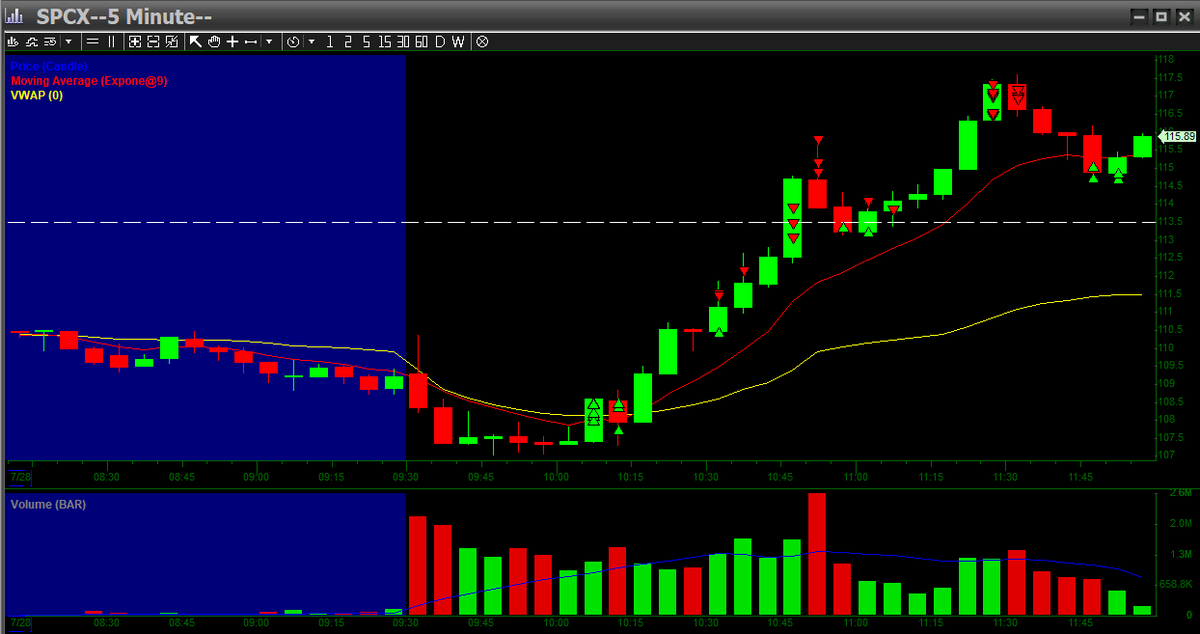Switch to the Daily (D) timeframe

coord(440,41)
